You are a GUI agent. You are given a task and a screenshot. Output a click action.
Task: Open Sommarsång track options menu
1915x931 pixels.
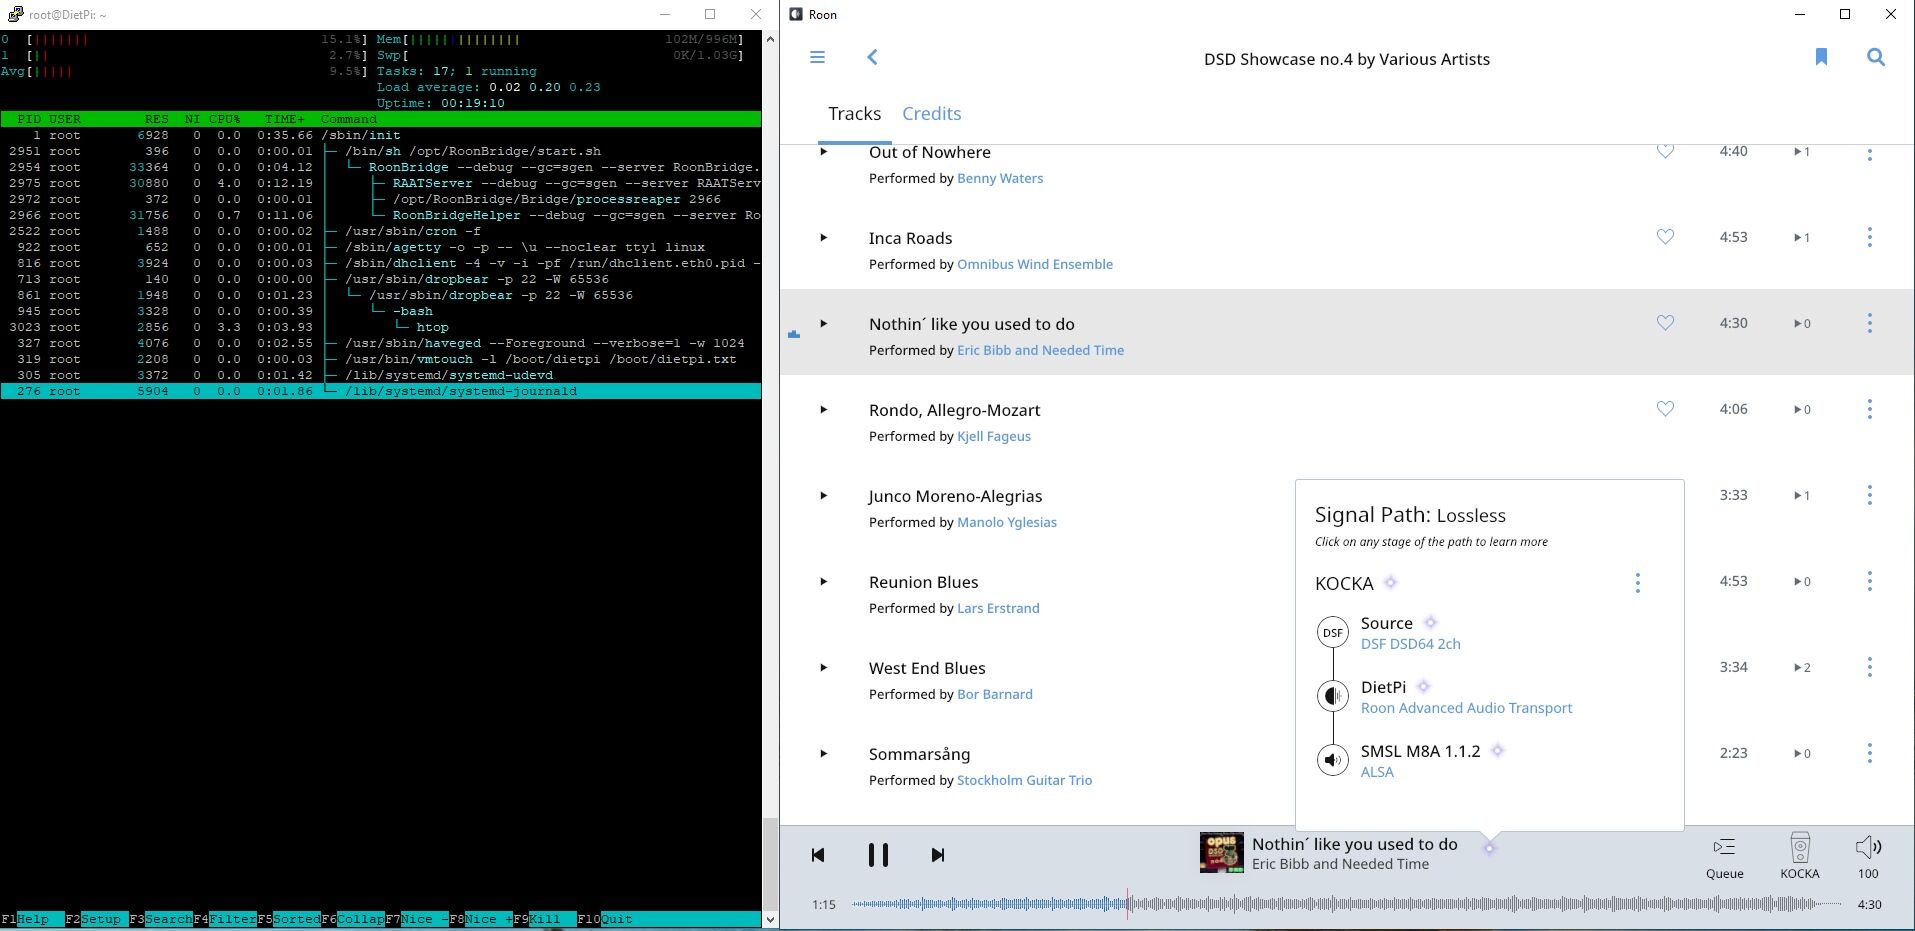click(1869, 754)
